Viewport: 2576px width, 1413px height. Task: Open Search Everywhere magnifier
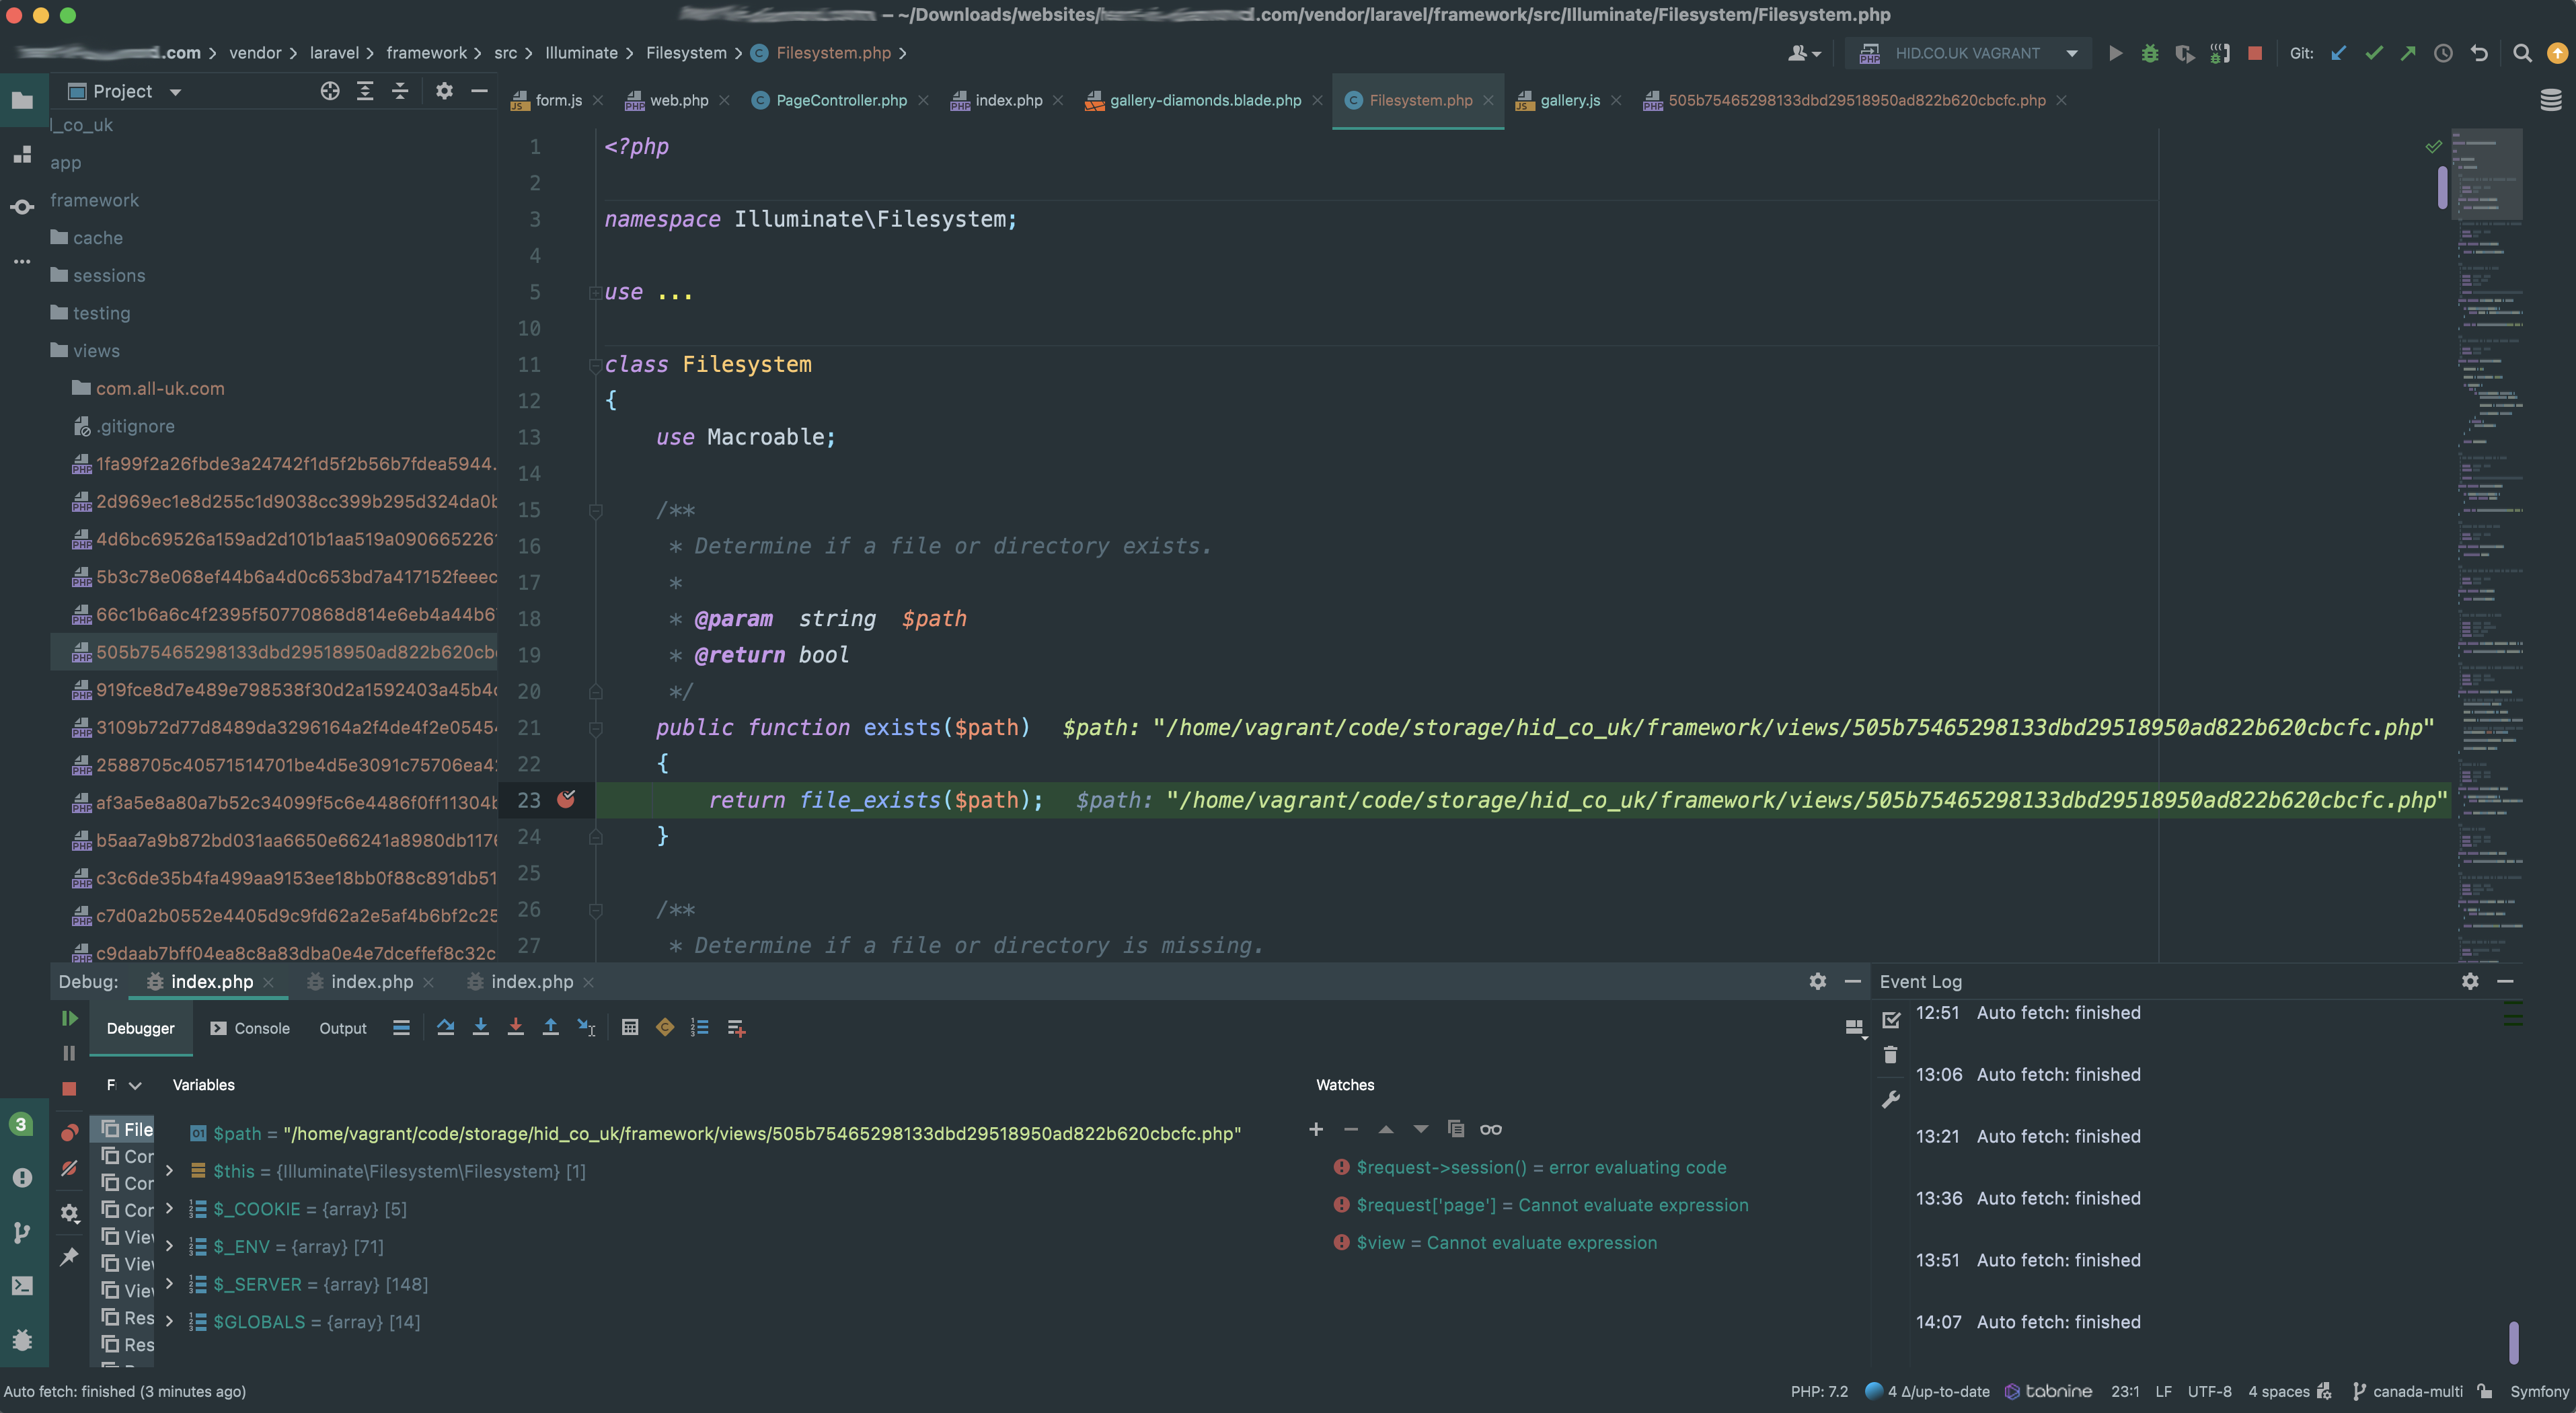point(2522,53)
